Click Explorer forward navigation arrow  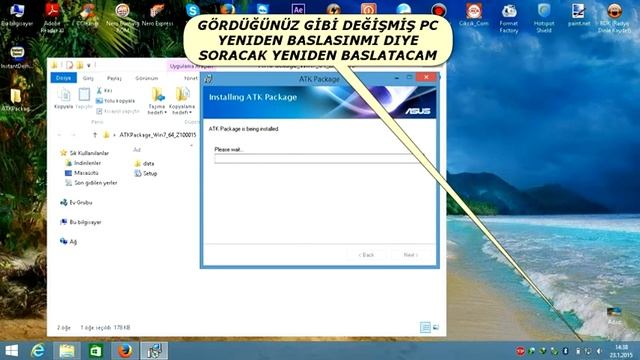[x=74, y=135]
